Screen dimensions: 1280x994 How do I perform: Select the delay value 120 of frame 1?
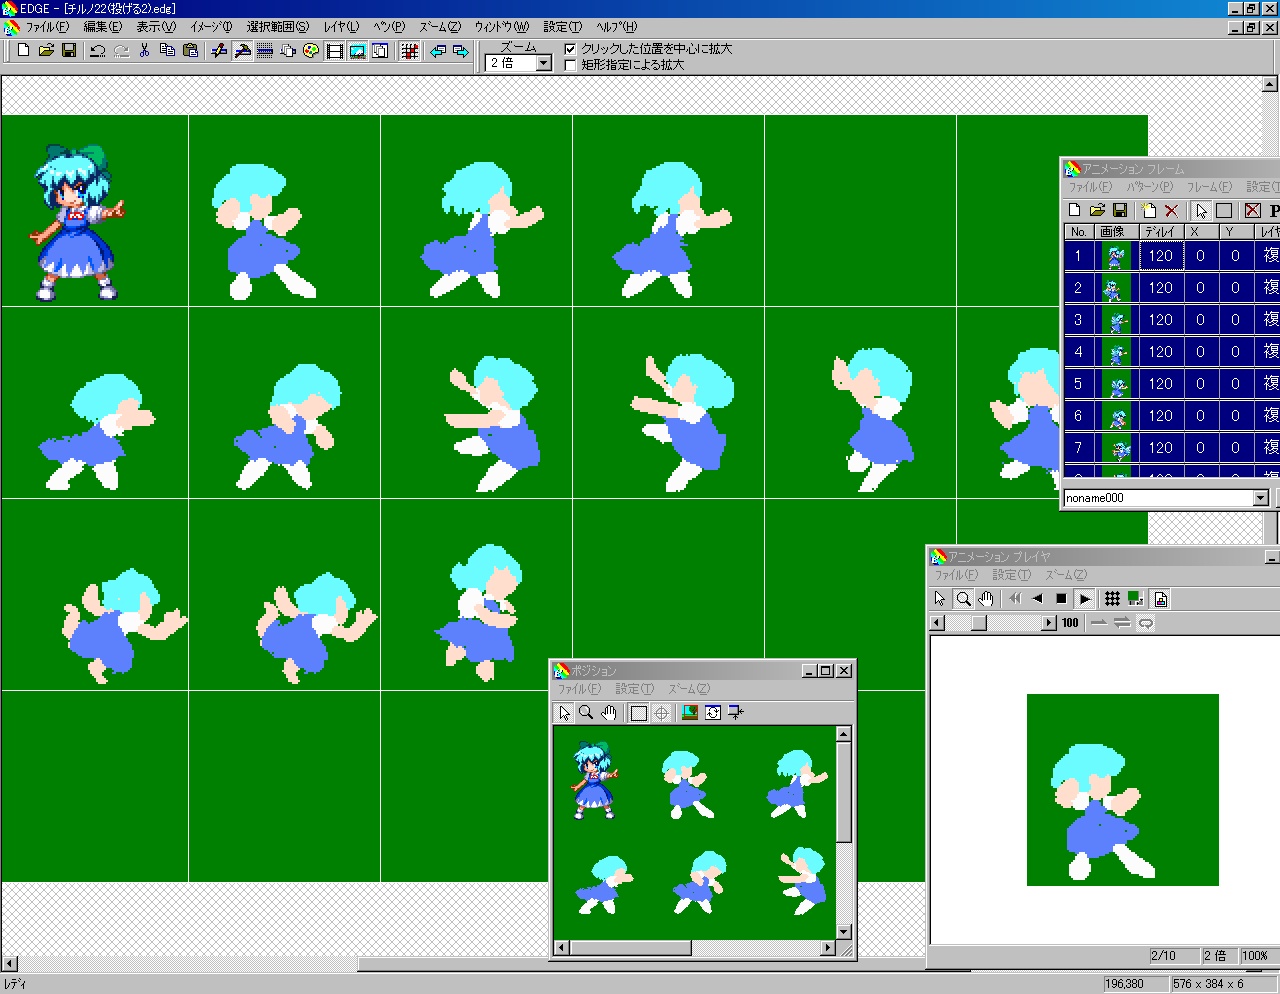[x=1160, y=255]
